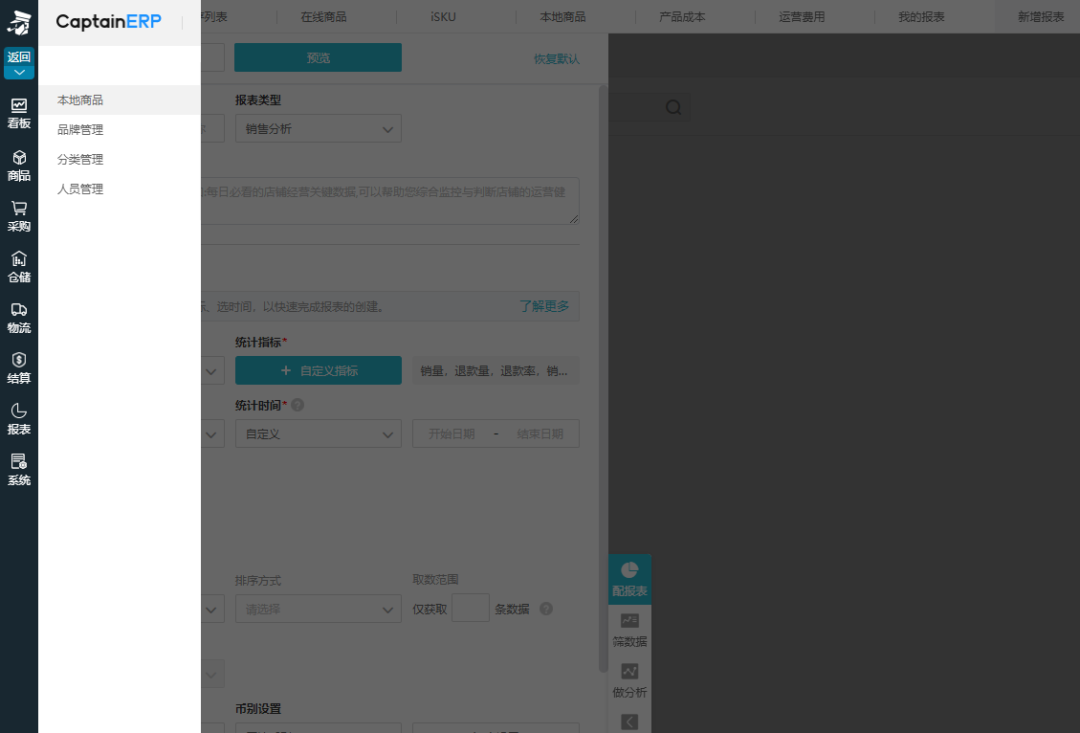The image size is (1080, 733).
Task: Open the 报表类型 销售分析 dropdown
Action: [318, 128]
